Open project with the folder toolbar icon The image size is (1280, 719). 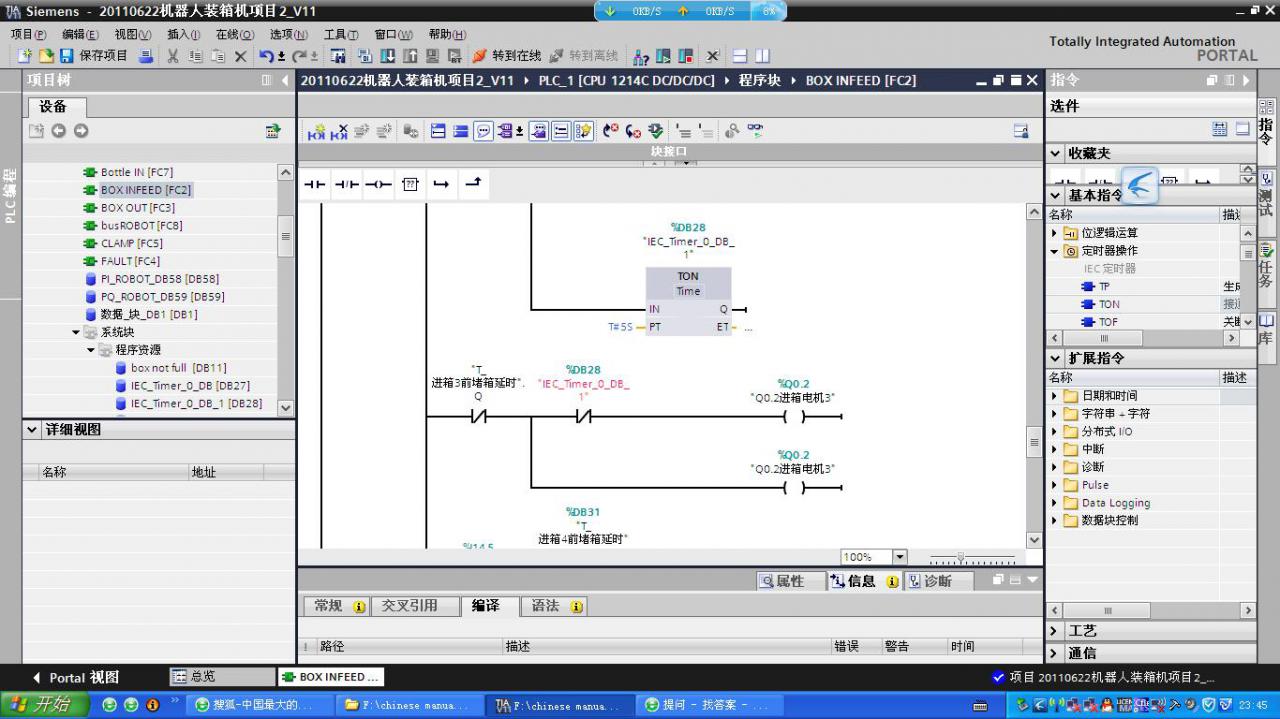46,56
